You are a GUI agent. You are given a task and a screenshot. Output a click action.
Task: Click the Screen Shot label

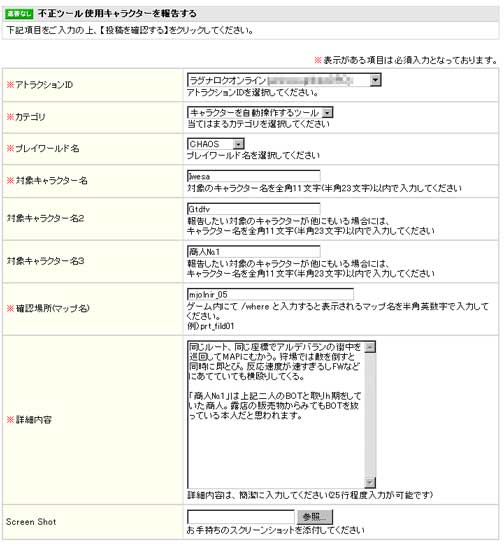tap(31, 521)
